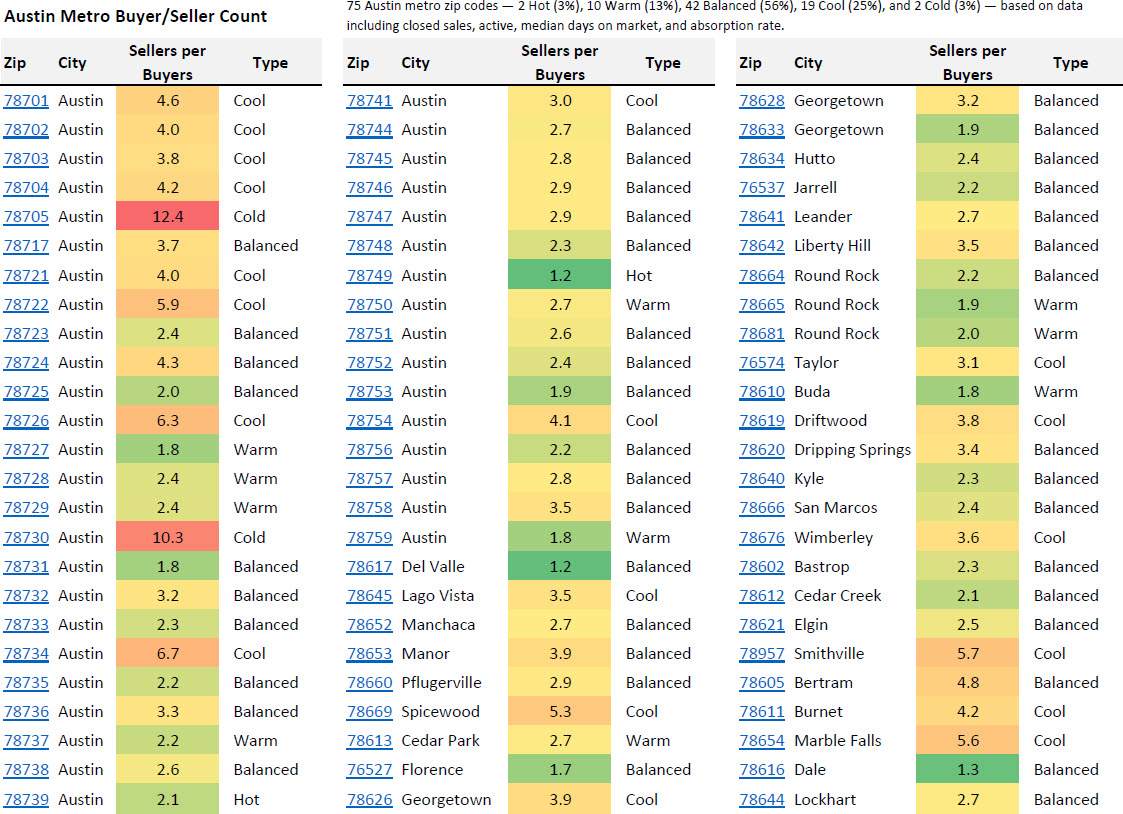The height and width of the screenshot is (814, 1123).
Task: Click the 78957 Smithville zip link
Action: (x=761, y=653)
